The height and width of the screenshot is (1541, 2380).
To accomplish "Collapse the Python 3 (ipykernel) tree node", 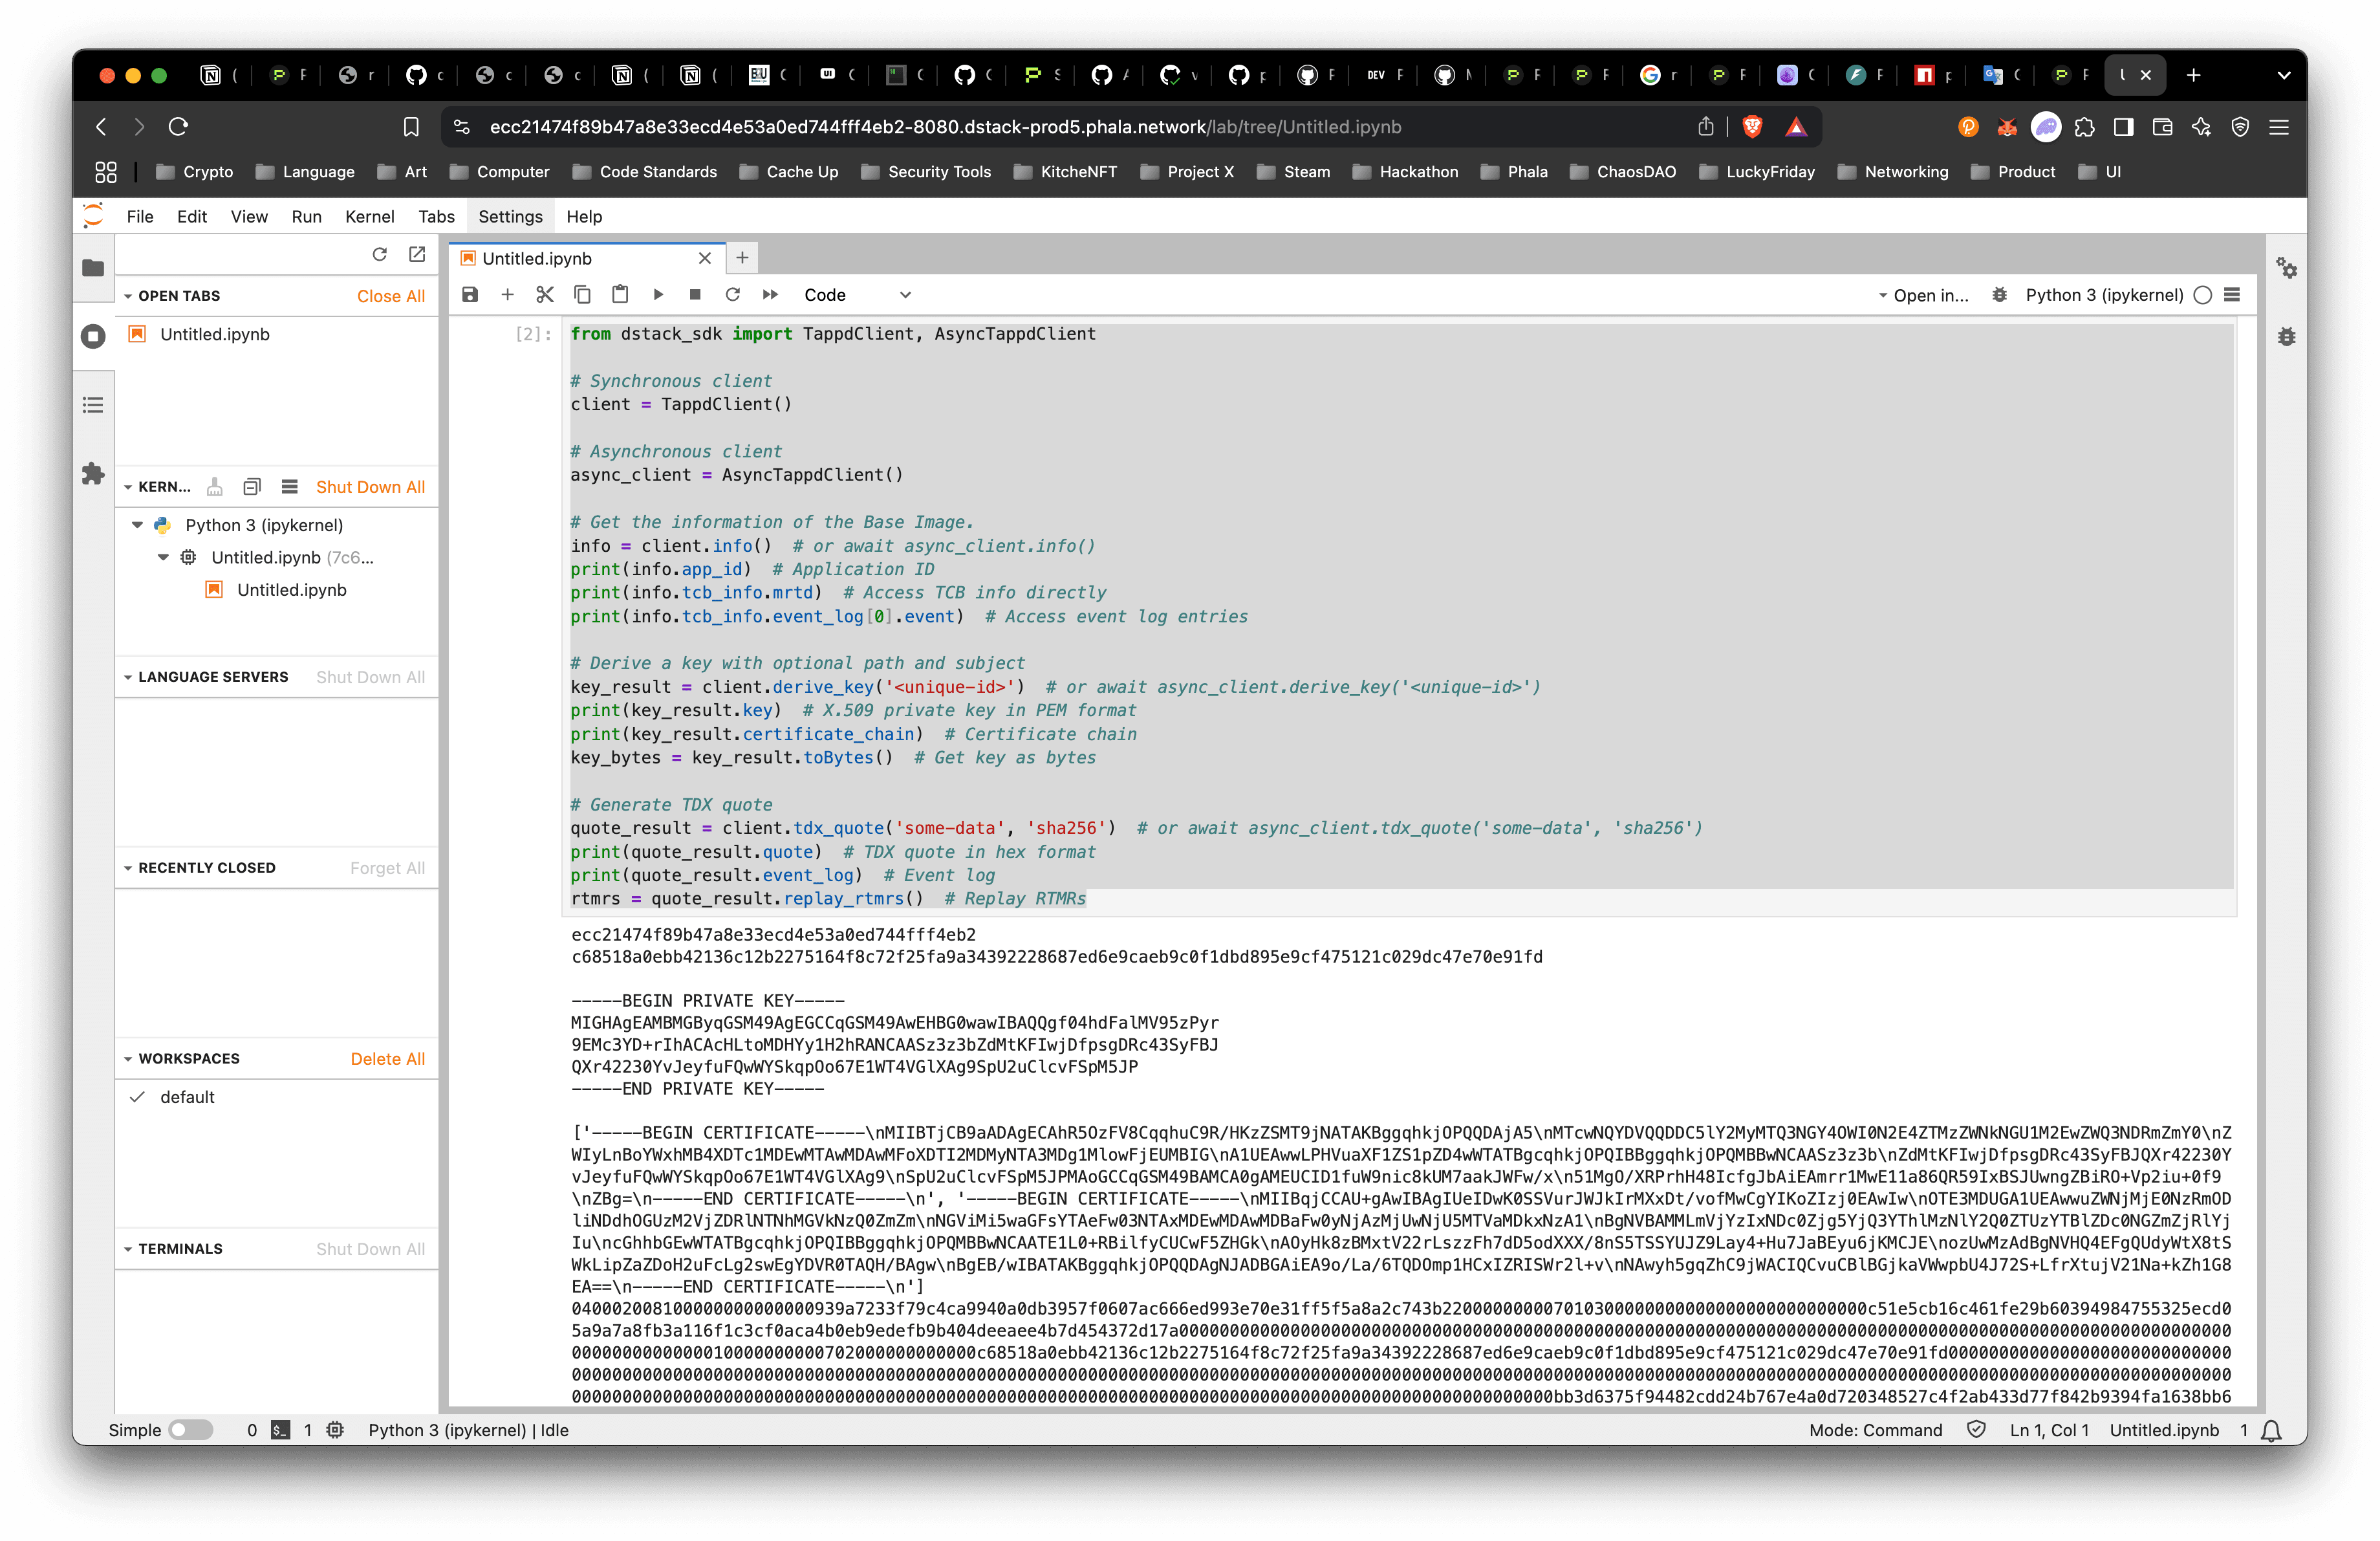I will pos(138,525).
